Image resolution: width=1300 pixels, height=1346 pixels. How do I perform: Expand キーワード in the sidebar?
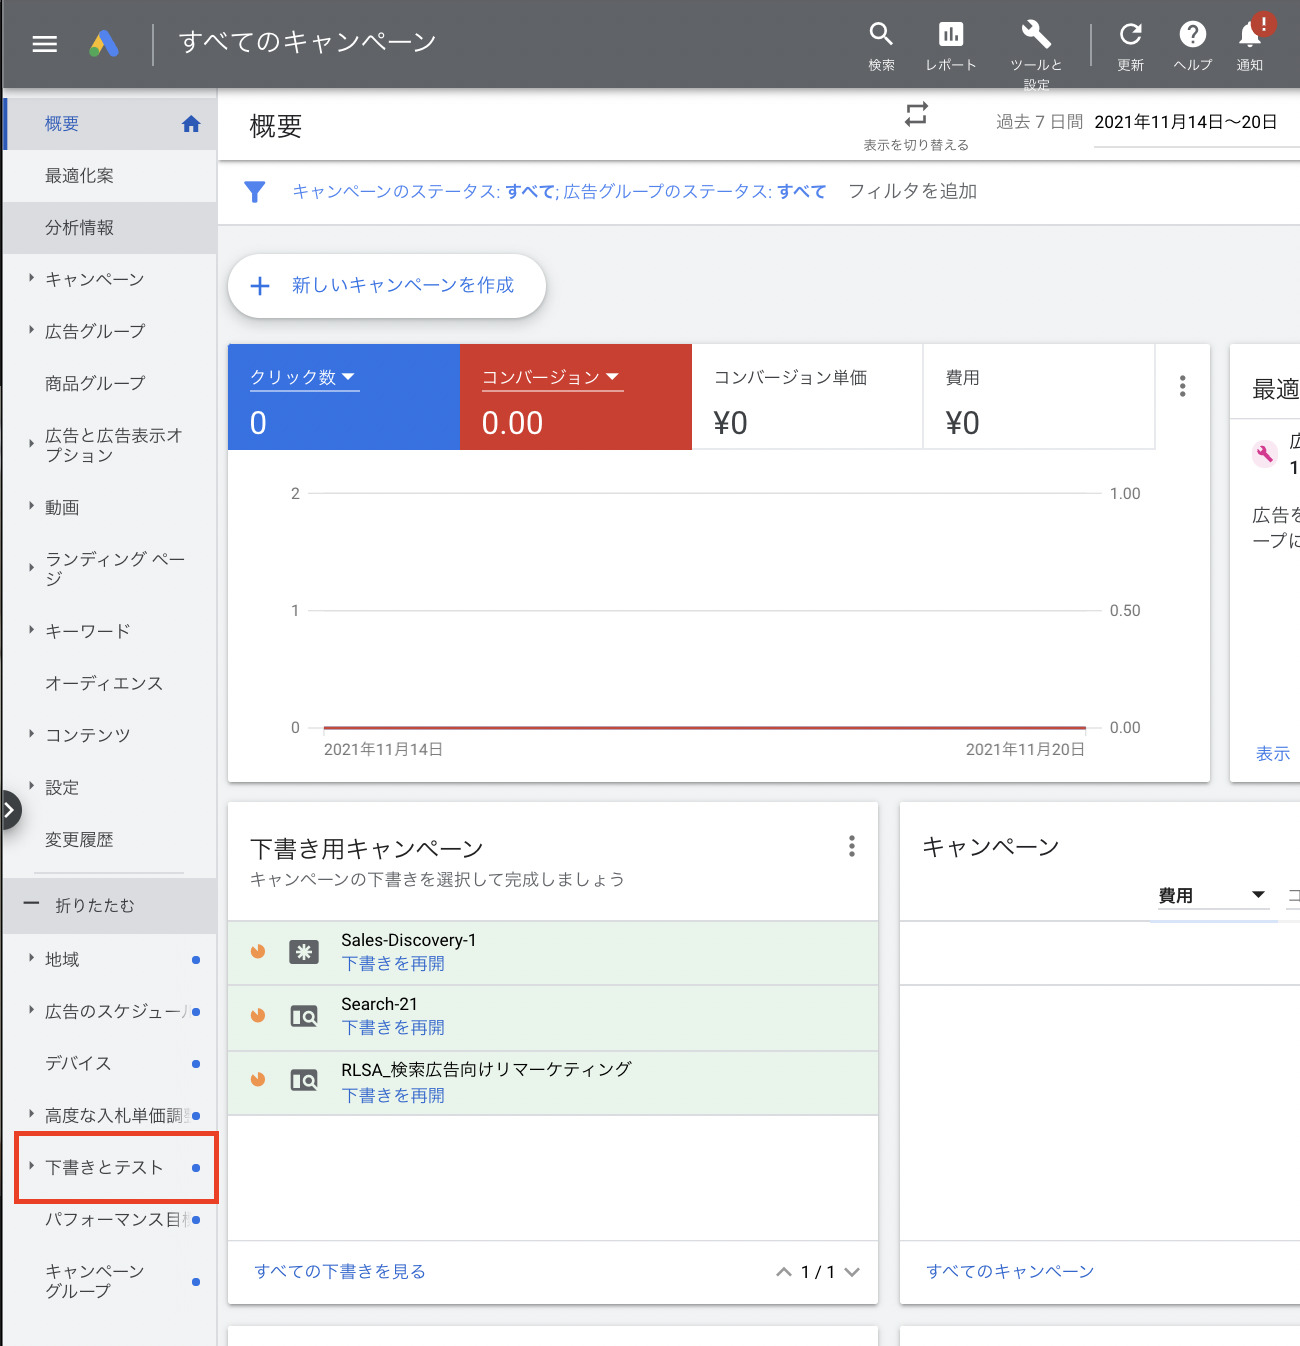tap(88, 631)
